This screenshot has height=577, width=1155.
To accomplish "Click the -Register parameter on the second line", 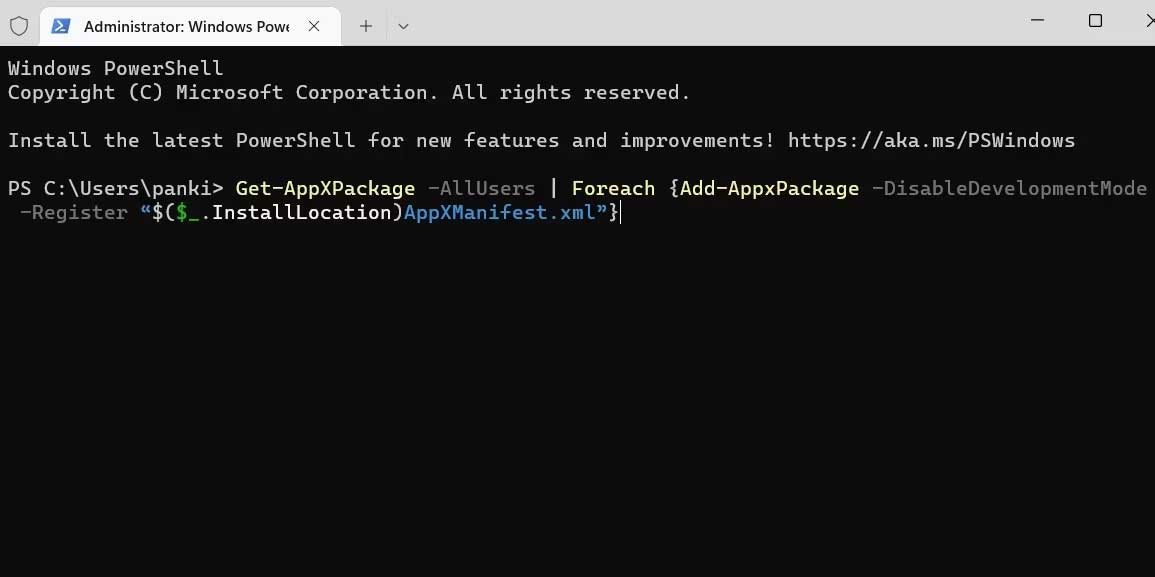I will tap(73, 212).
